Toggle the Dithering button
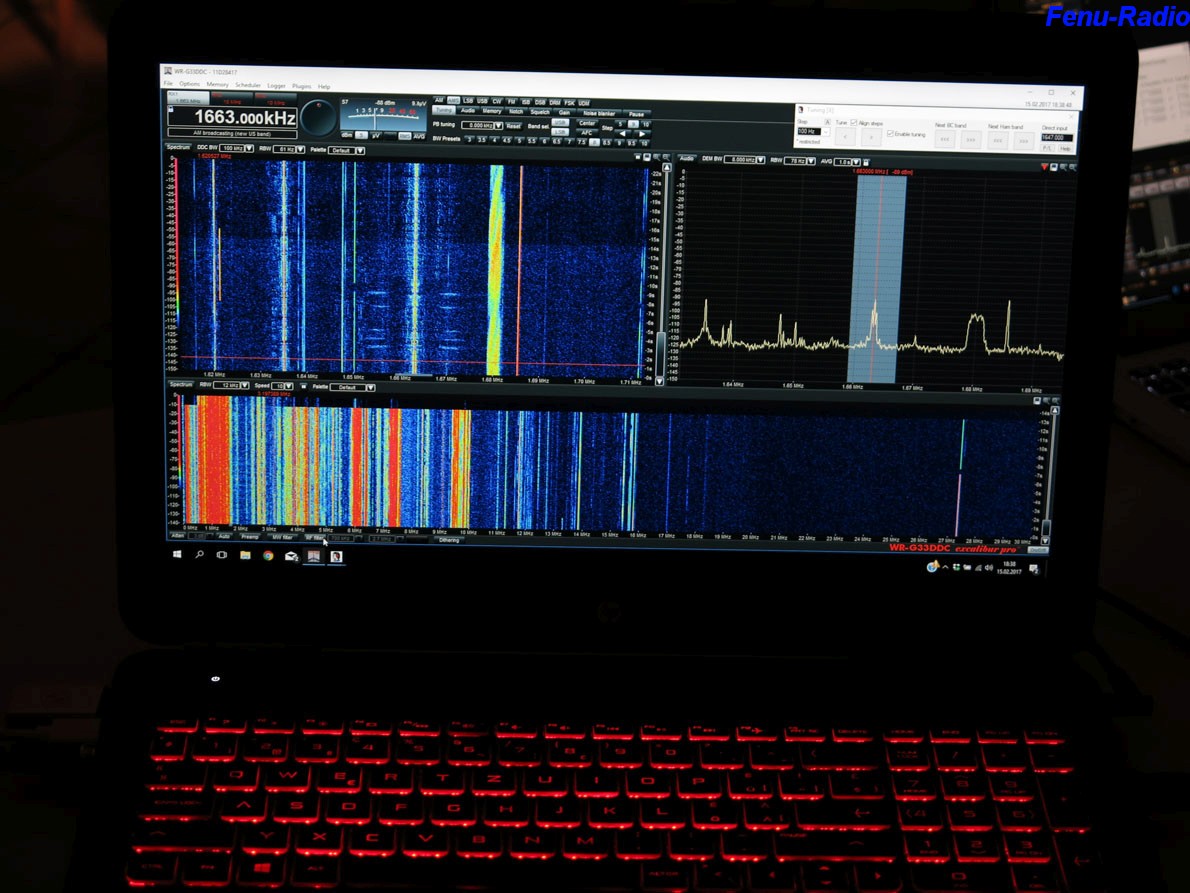Image resolution: width=1190 pixels, height=893 pixels. click(449, 539)
